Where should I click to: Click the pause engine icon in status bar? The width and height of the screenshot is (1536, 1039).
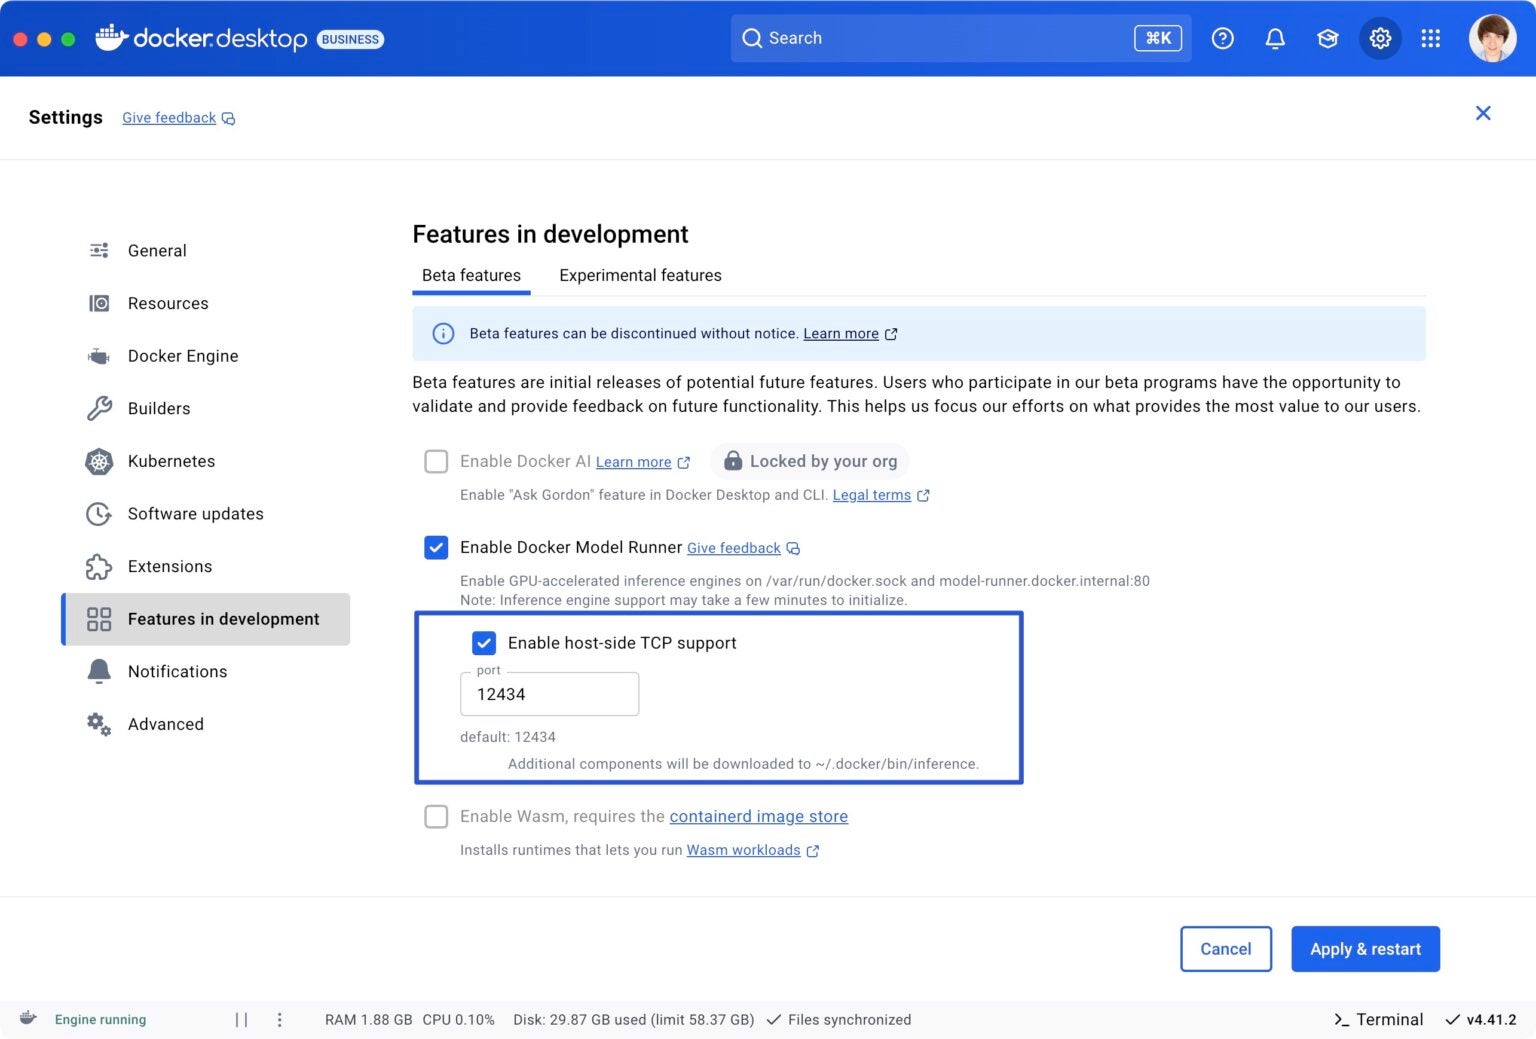pyautogui.click(x=240, y=1019)
